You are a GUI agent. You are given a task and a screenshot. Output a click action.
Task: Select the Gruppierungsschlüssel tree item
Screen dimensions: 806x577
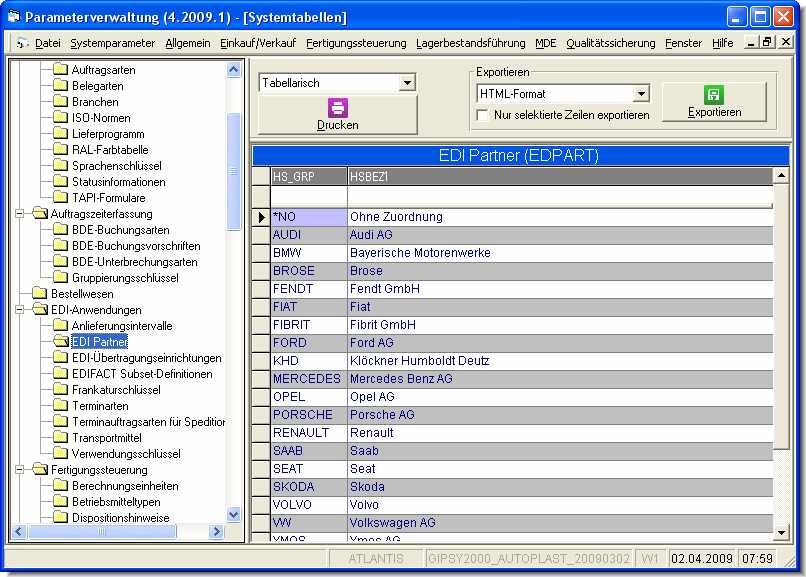click(125, 277)
